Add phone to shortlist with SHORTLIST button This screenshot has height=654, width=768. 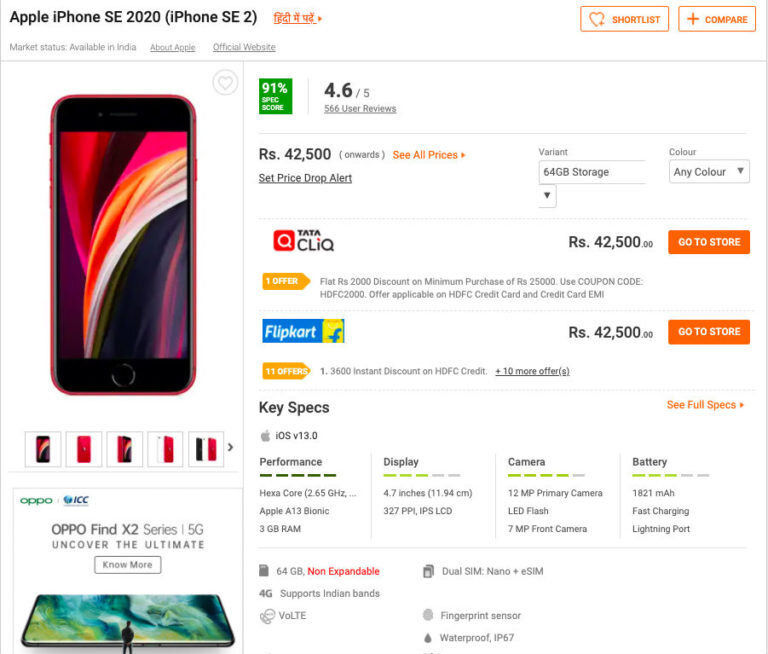coord(624,19)
